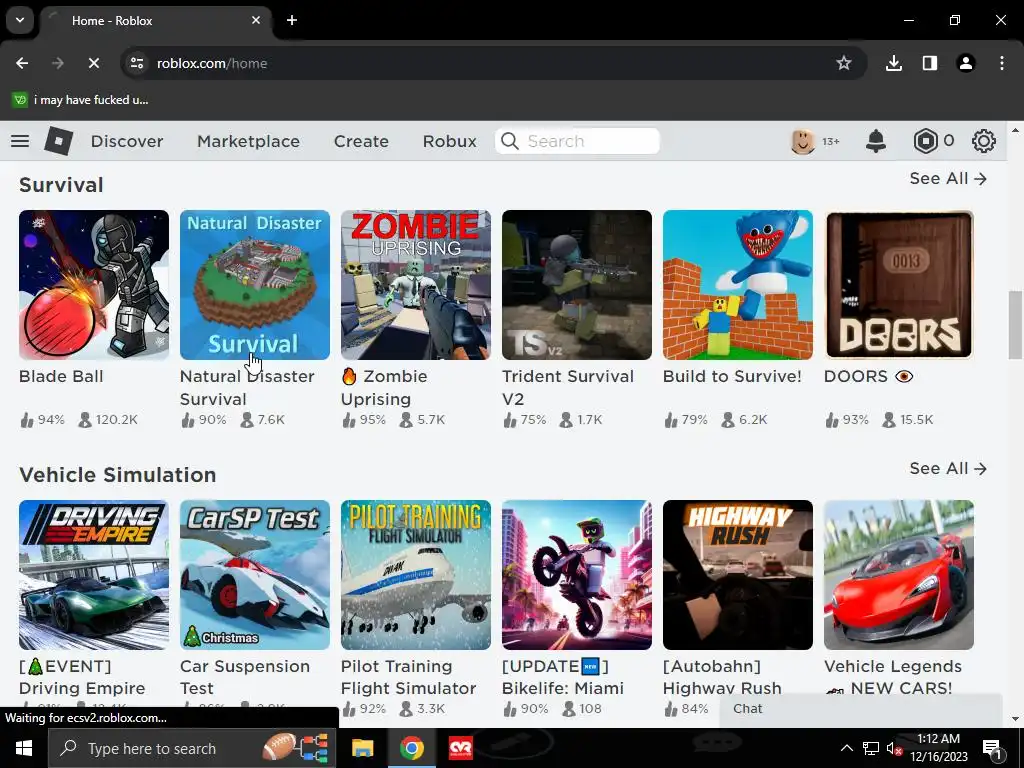1024x768 pixels.
Task: Open the avatar profile icon
Action: (x=803, y=141)
